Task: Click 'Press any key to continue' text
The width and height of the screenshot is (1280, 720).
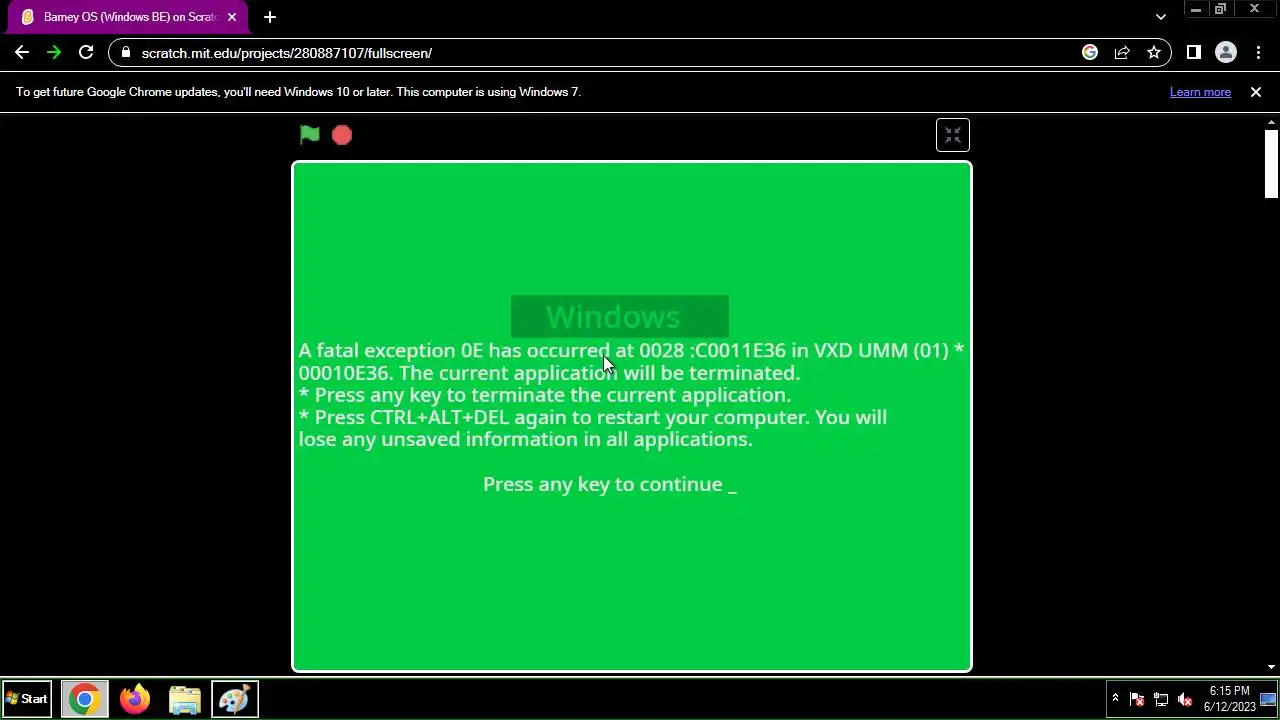Action: pos(609,484)
